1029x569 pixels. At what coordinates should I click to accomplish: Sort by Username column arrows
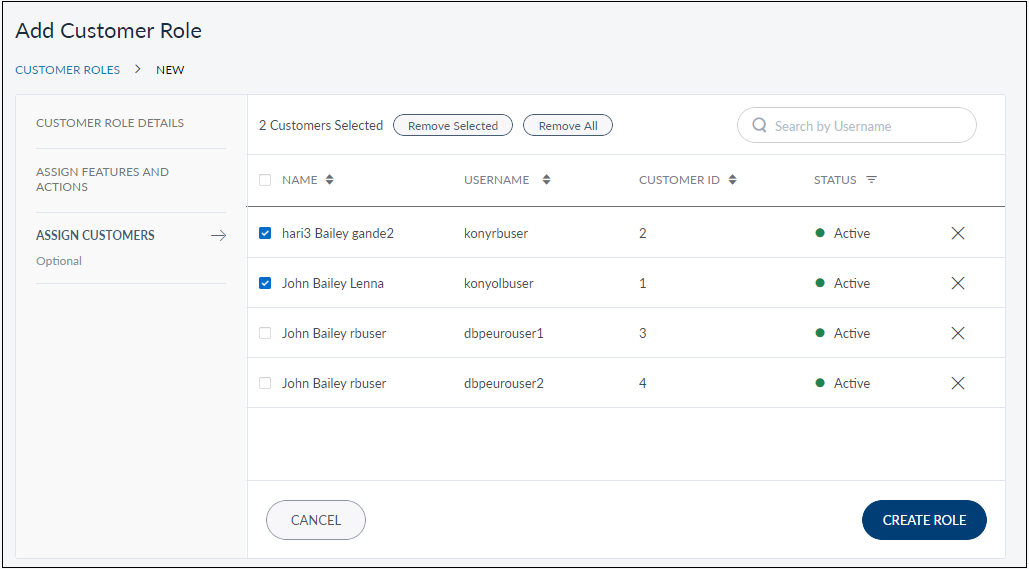point(546,180)
